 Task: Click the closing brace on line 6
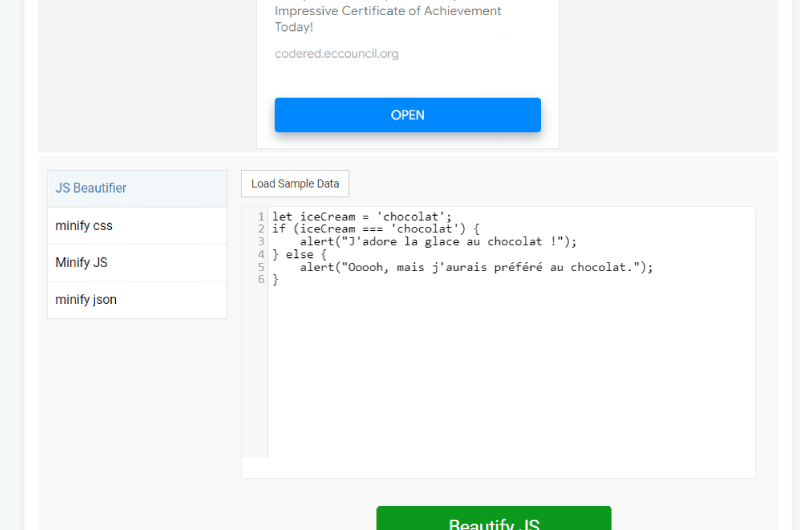point(276,279)
